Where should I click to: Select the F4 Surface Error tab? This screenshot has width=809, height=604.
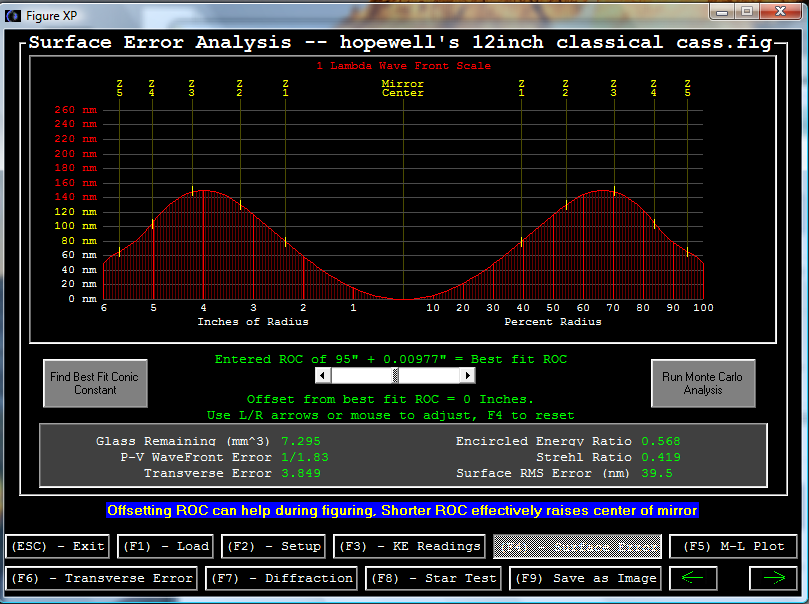577,546
